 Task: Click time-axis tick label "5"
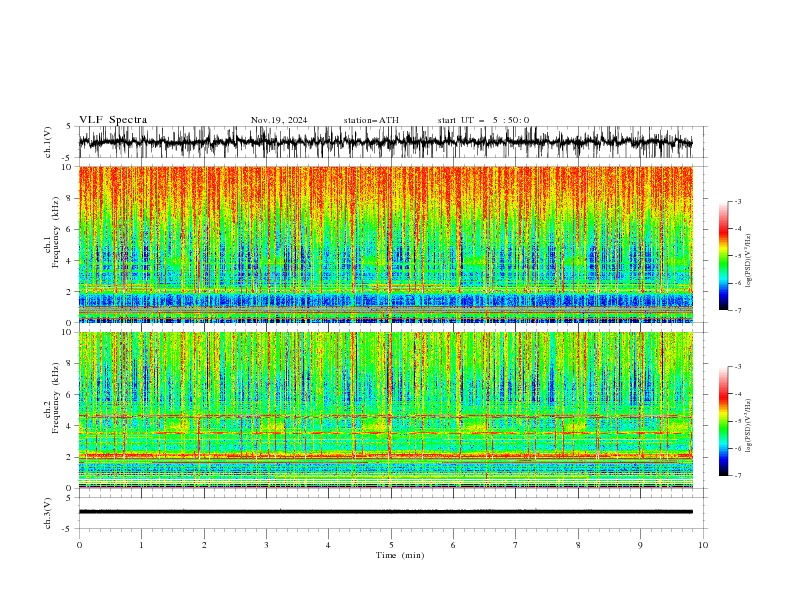pos(391,545)
